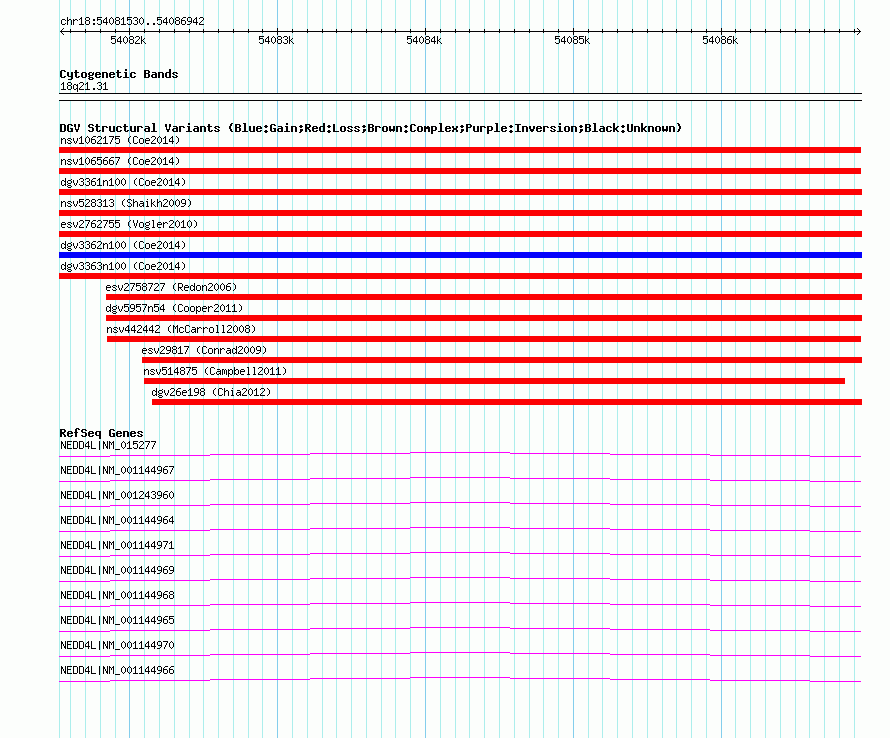Viewport: 890px width, 738px height.
Task: Select the RefSeq Genes track heading
Action: click(x=101, y=433)
